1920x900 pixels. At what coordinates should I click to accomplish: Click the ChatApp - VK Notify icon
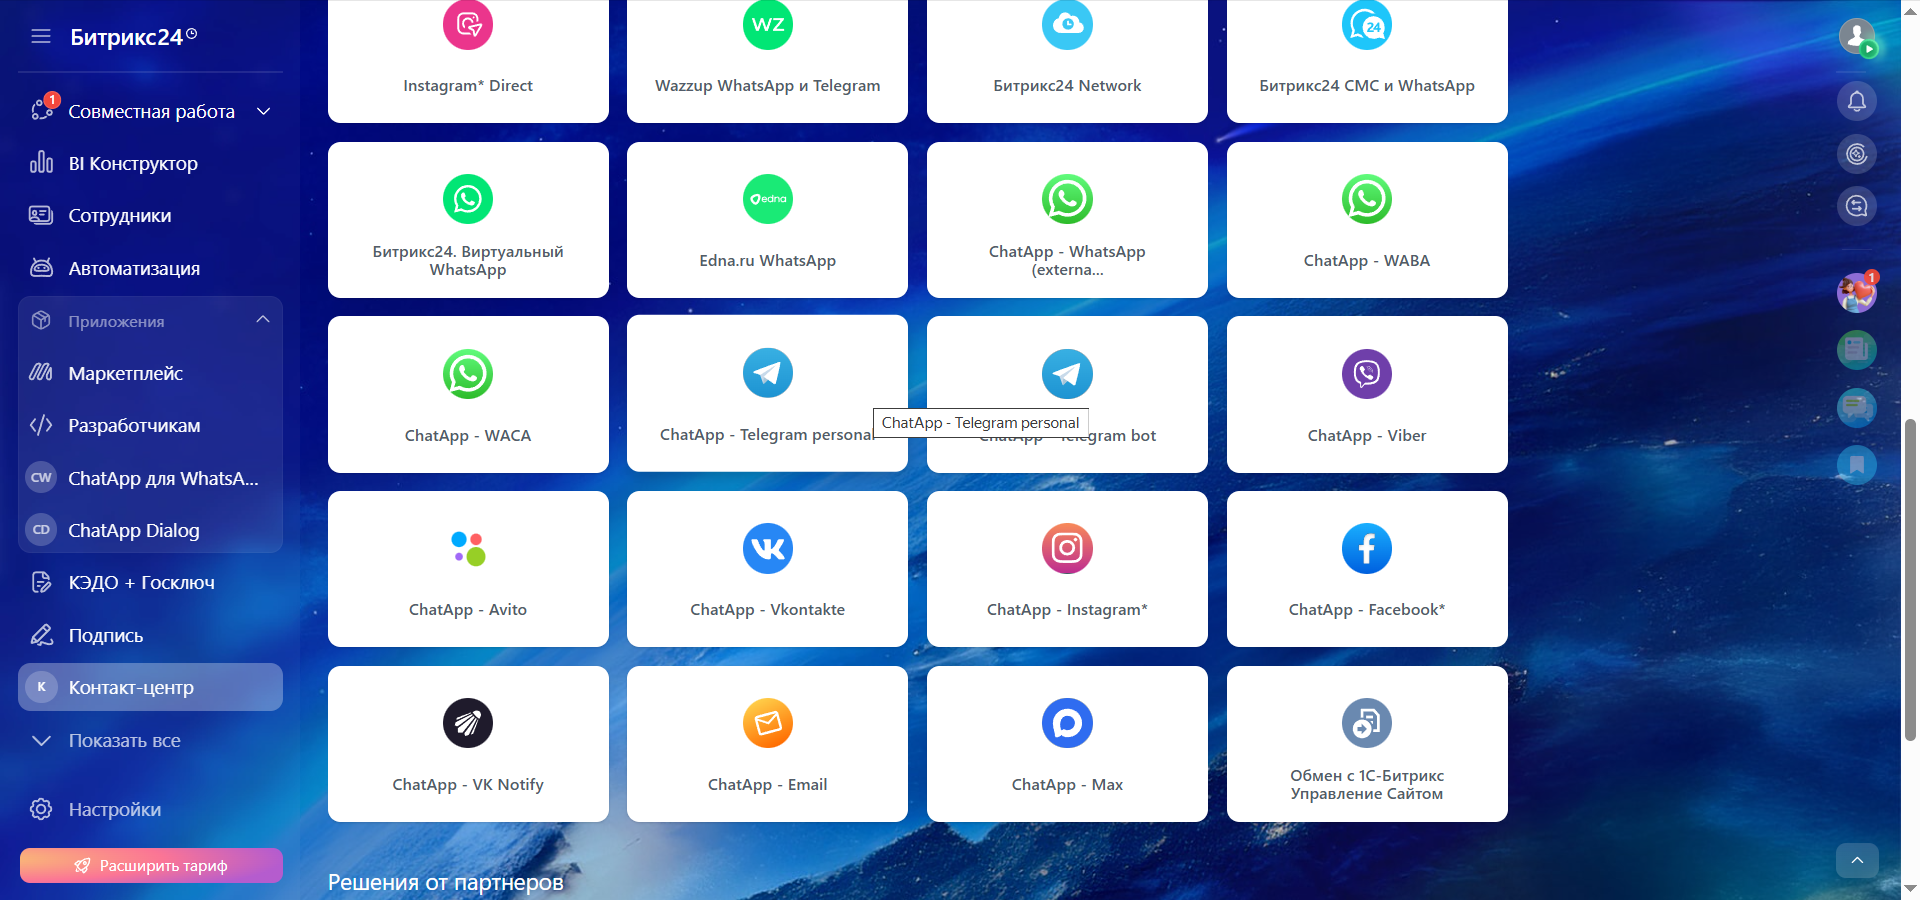(x=467, y=723)
